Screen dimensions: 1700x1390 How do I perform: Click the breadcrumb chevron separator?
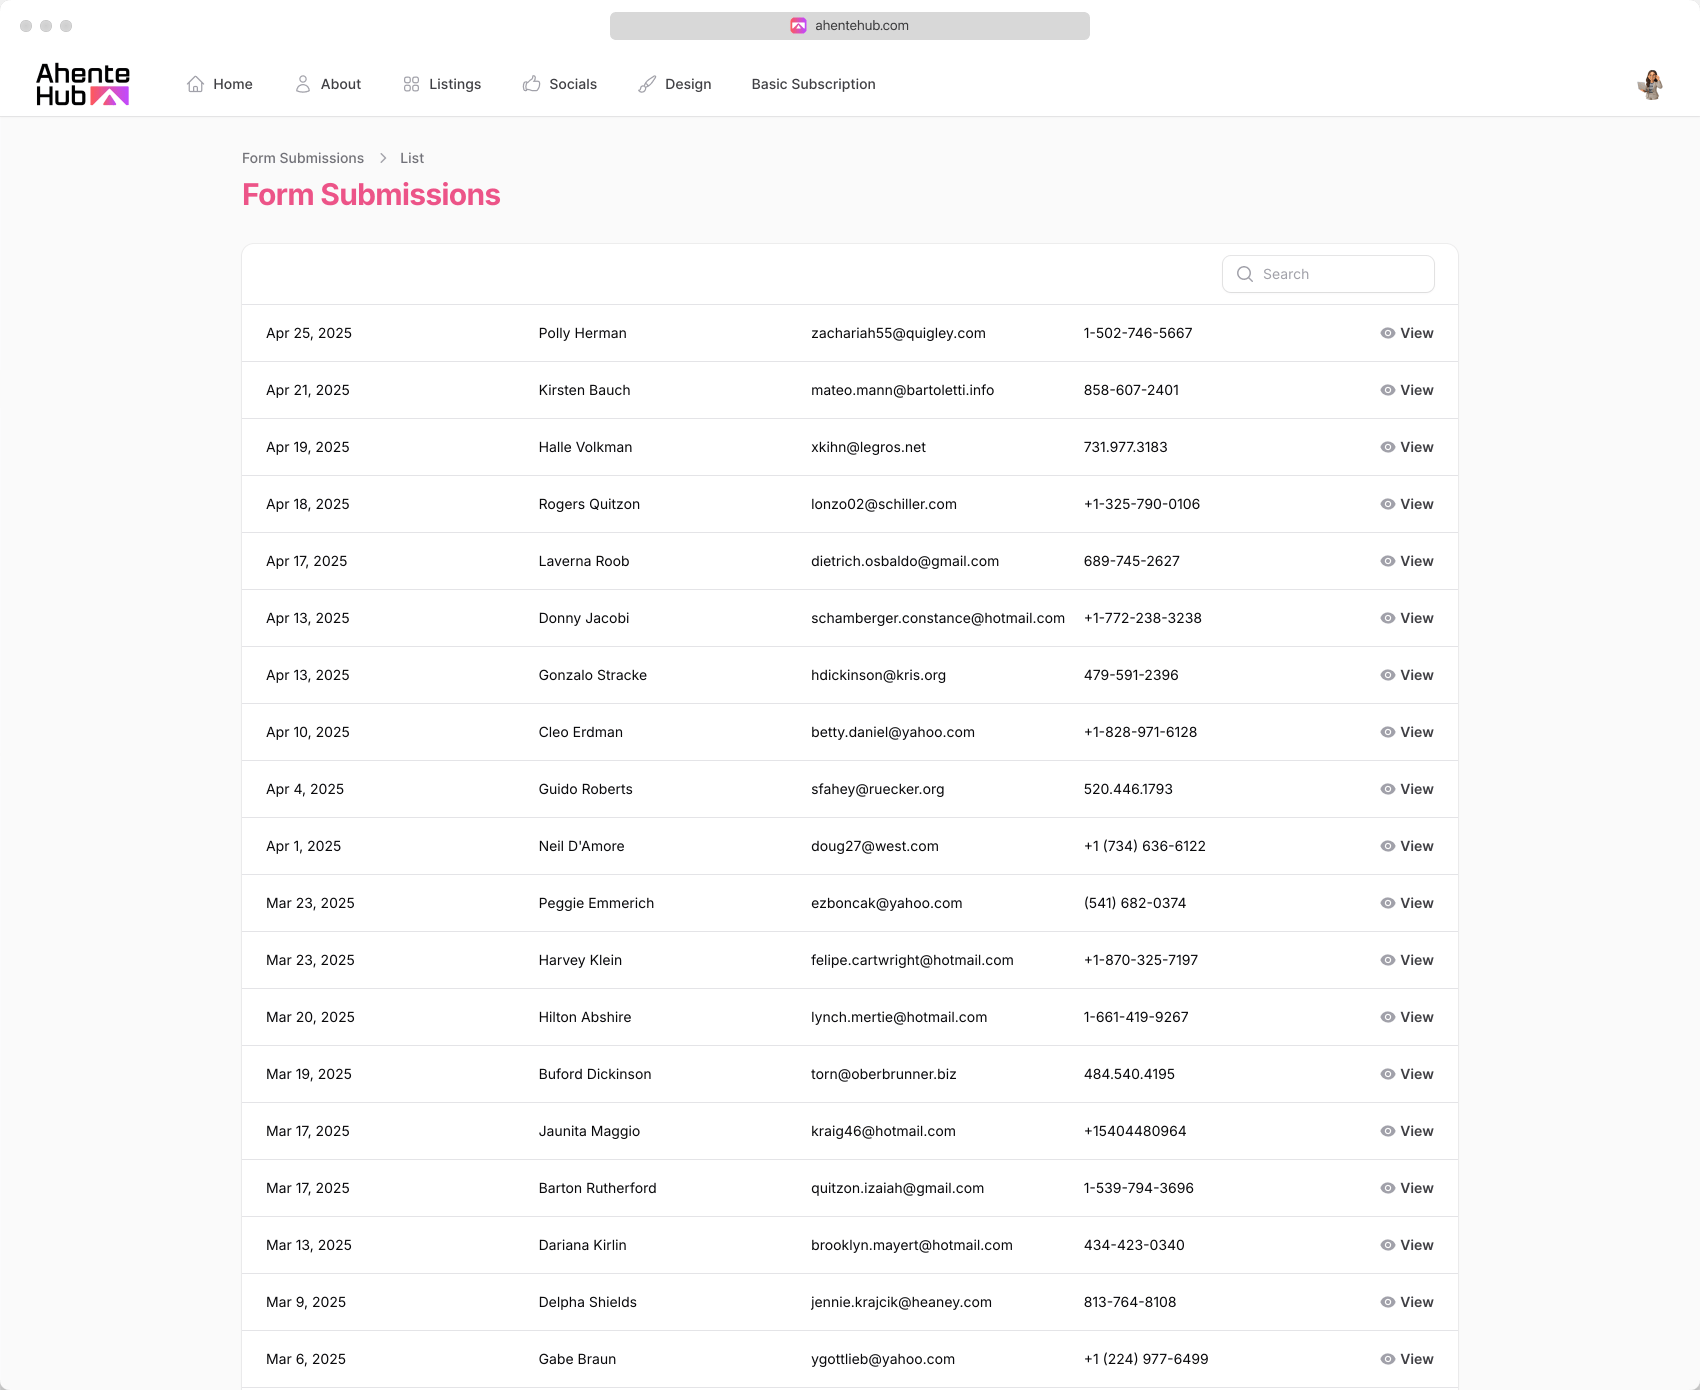tap(383, 158)
